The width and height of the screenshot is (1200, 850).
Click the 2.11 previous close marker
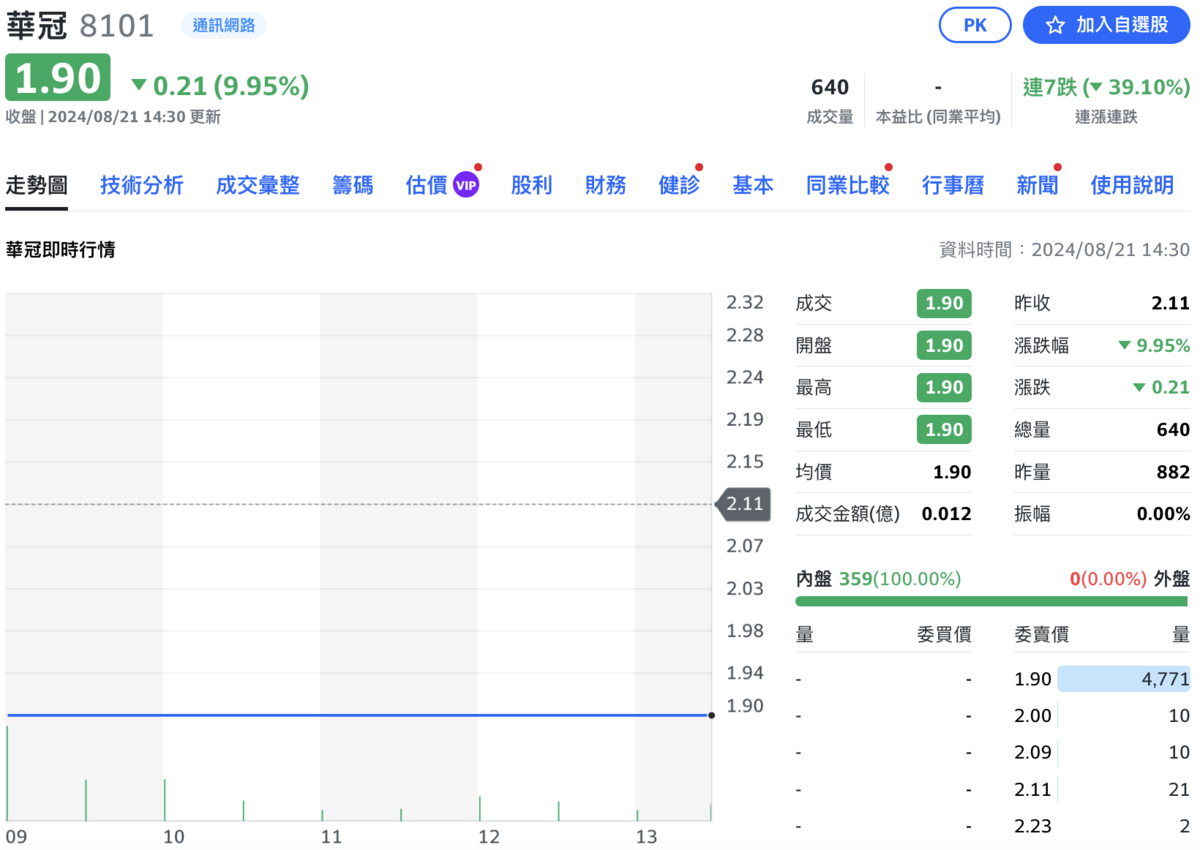pyautogui.click(x=744, y=504)
